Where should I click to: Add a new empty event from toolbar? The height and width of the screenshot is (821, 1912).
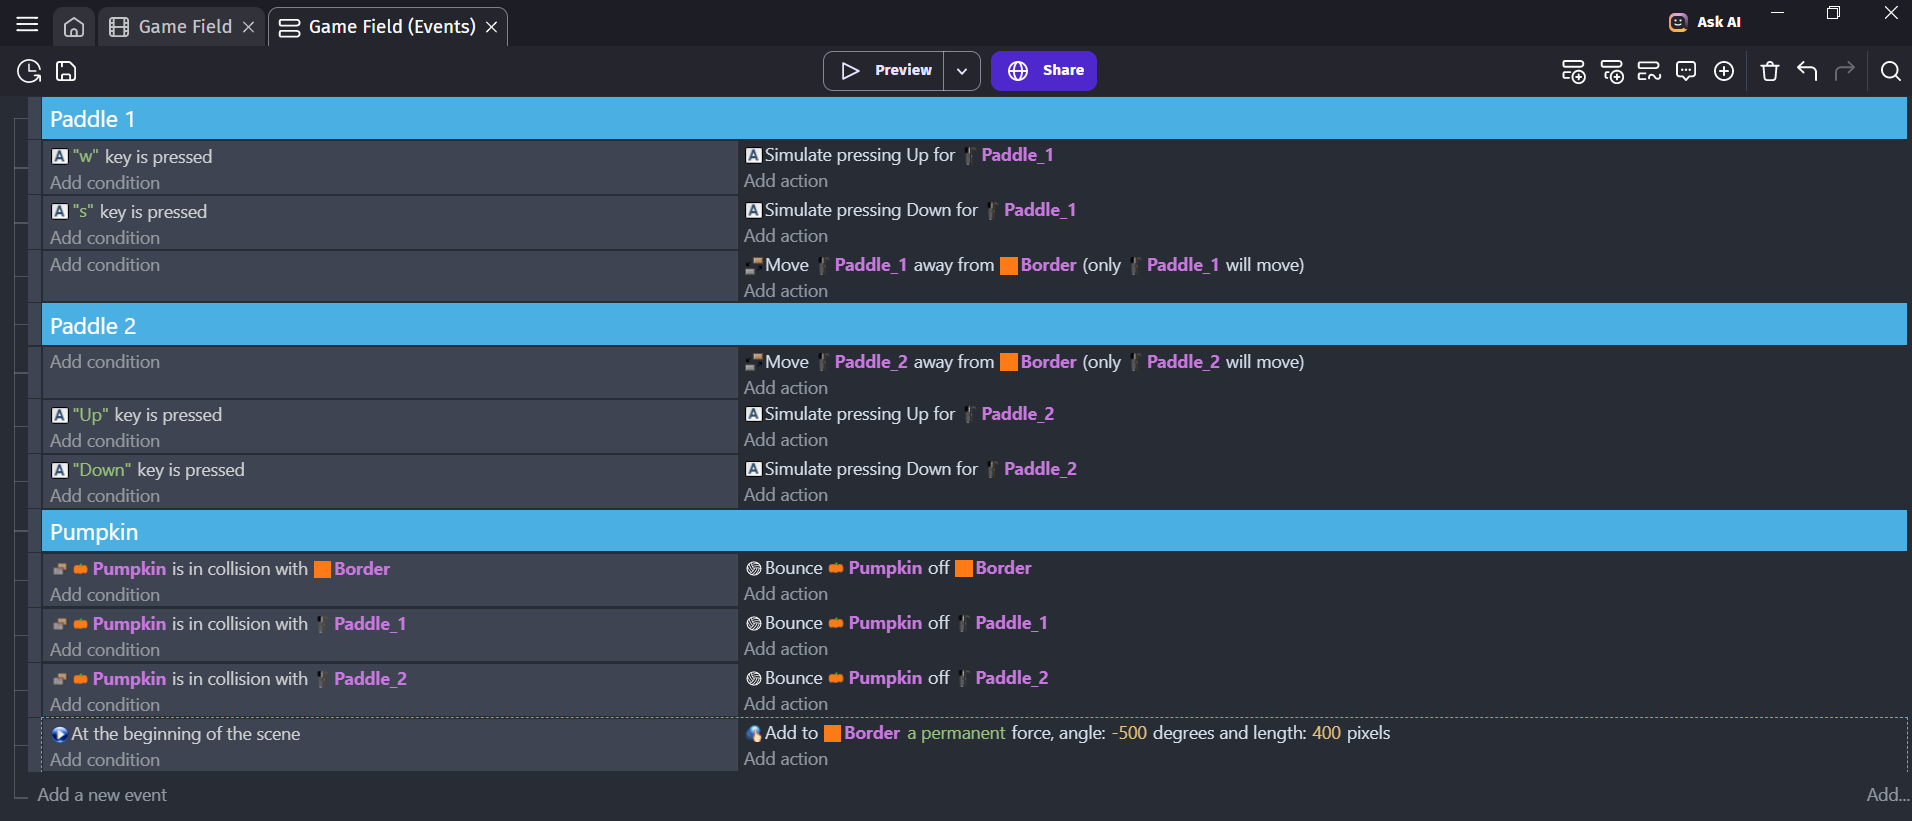click(1573, 71)
